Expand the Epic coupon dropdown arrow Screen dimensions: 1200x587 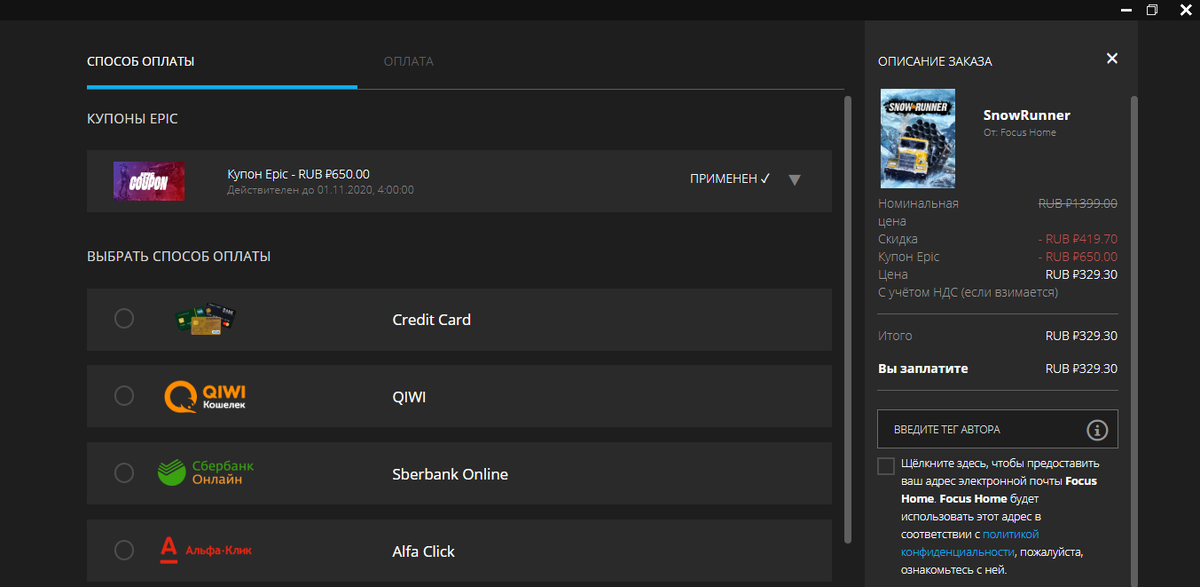[x=795, y=180]
